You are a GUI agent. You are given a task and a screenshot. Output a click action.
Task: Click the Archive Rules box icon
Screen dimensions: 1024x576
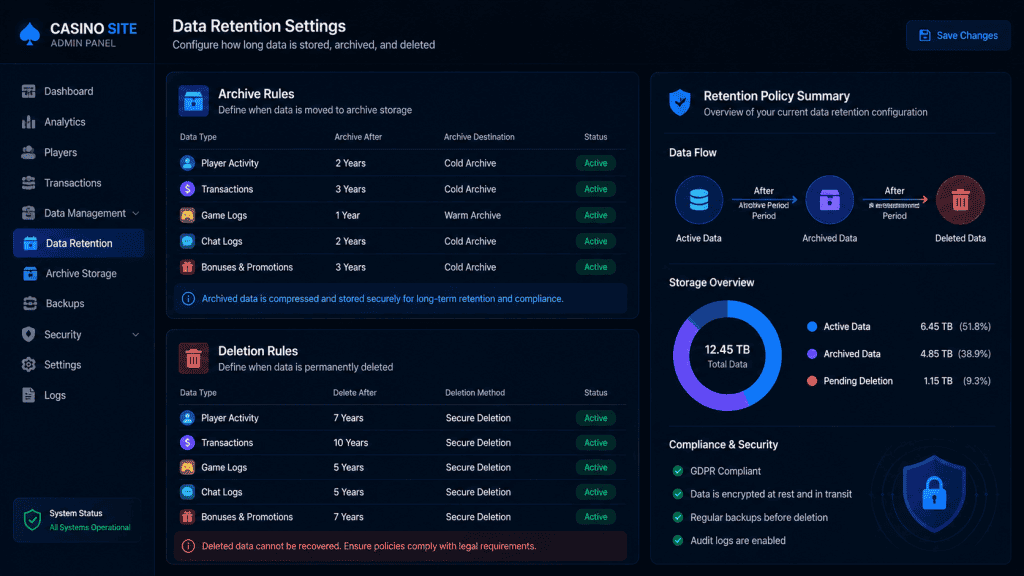(193, 101)
